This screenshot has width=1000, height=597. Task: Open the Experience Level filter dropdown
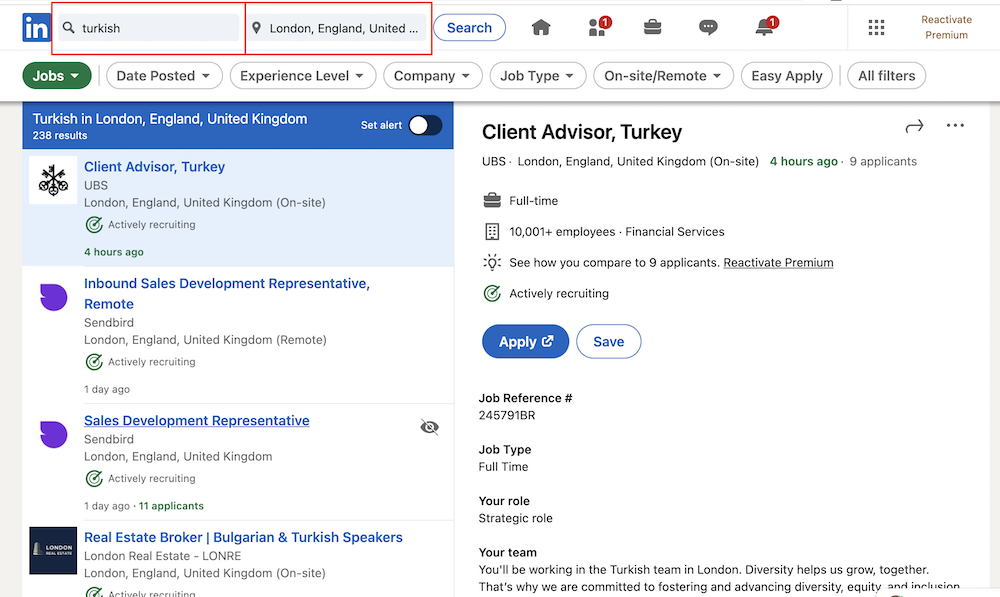[302, 76]
